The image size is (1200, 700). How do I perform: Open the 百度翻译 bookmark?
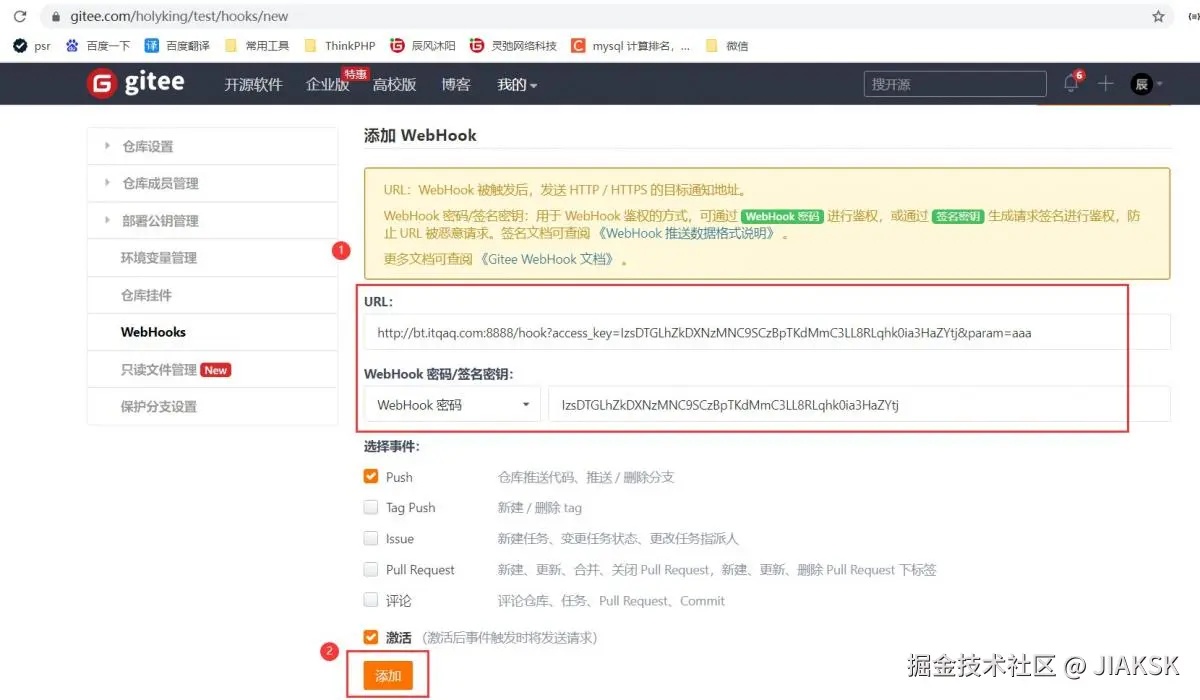178,46
